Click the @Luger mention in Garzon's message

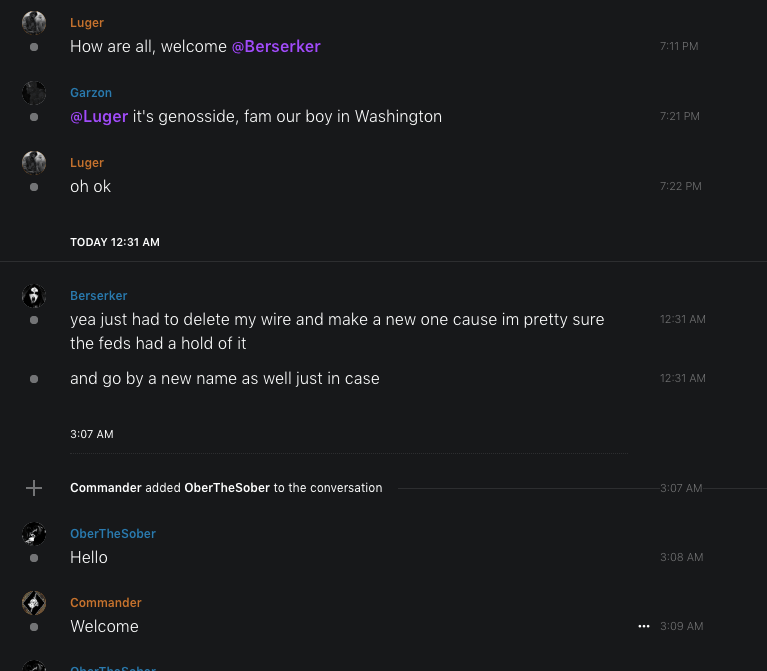(99, 116)
